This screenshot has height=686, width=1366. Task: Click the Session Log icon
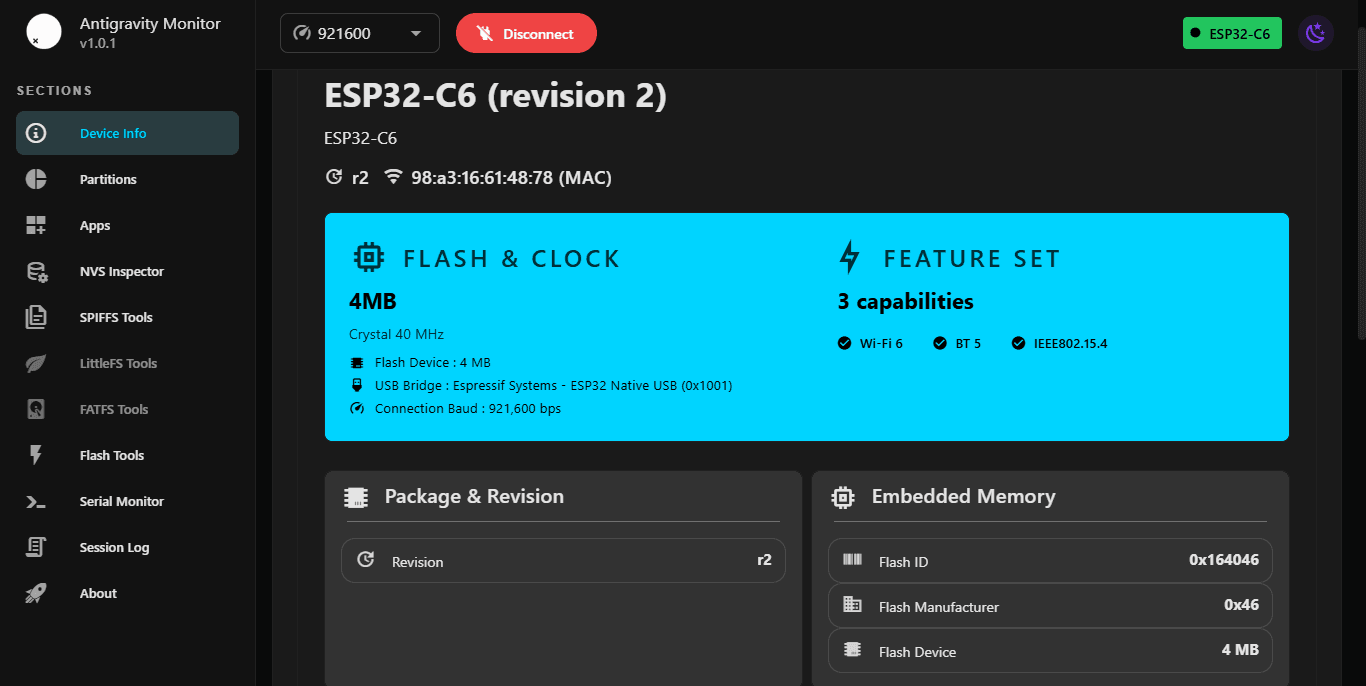(x=36, y=547)
